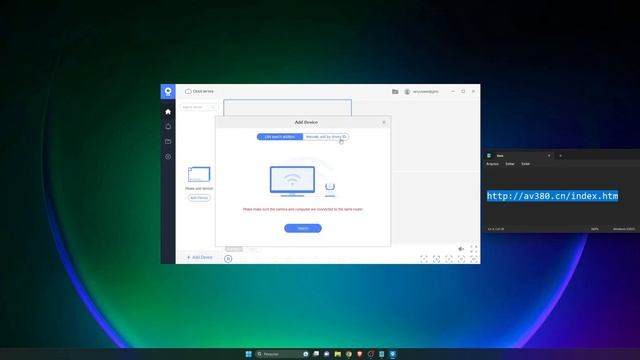The width and height of the screenshot is (640, 360).
Task: Click the Cloud service cloud icon
Action: coord(188,91)
